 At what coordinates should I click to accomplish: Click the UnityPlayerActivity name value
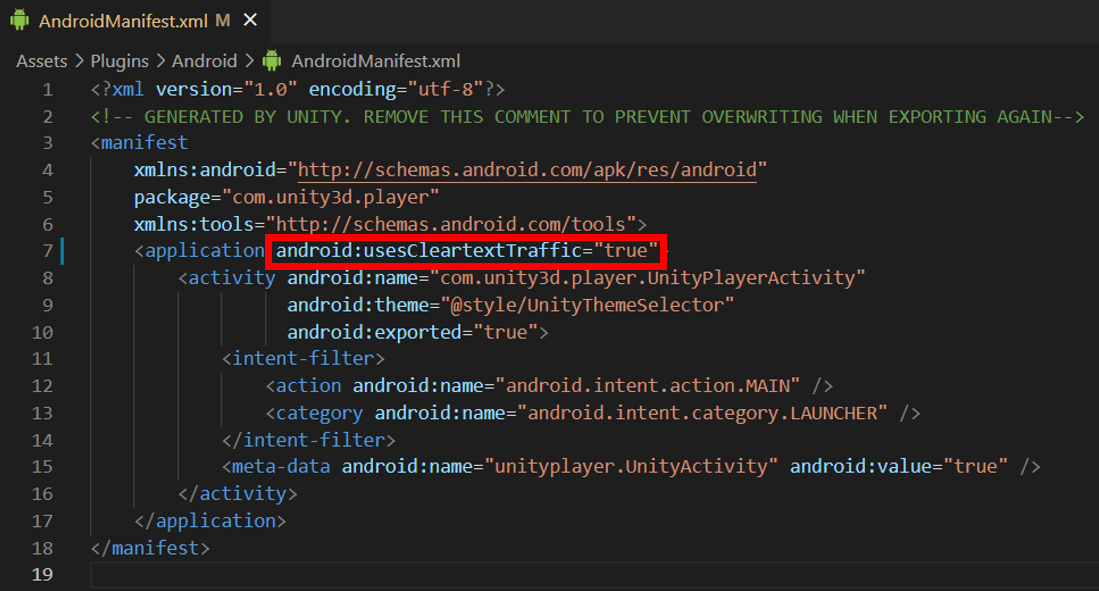[647, 278]
